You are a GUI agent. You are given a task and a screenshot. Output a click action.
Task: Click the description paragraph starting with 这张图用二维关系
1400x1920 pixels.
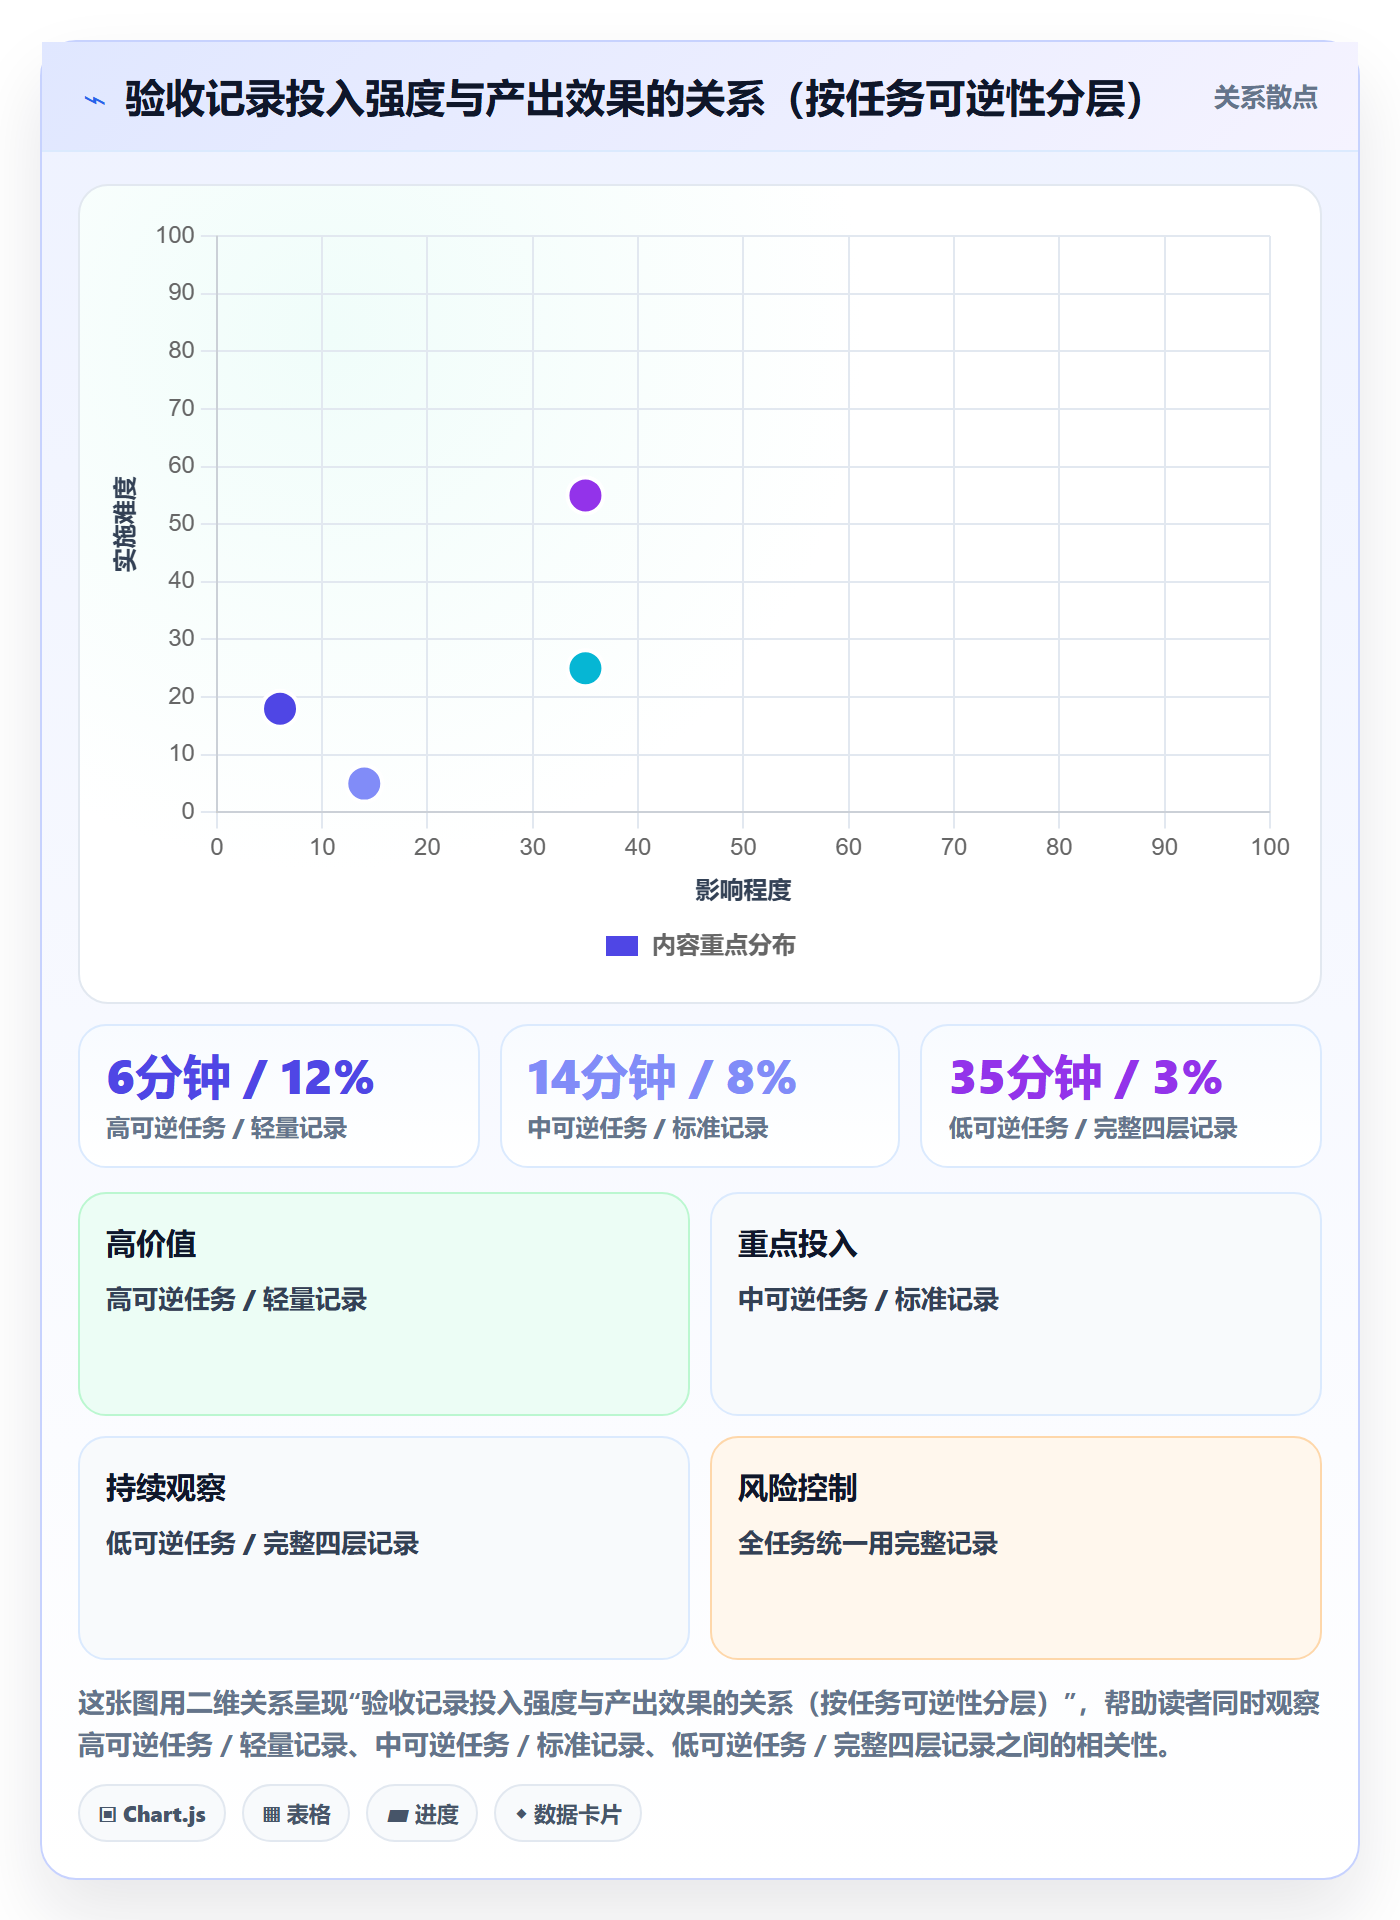point(700,1724)
